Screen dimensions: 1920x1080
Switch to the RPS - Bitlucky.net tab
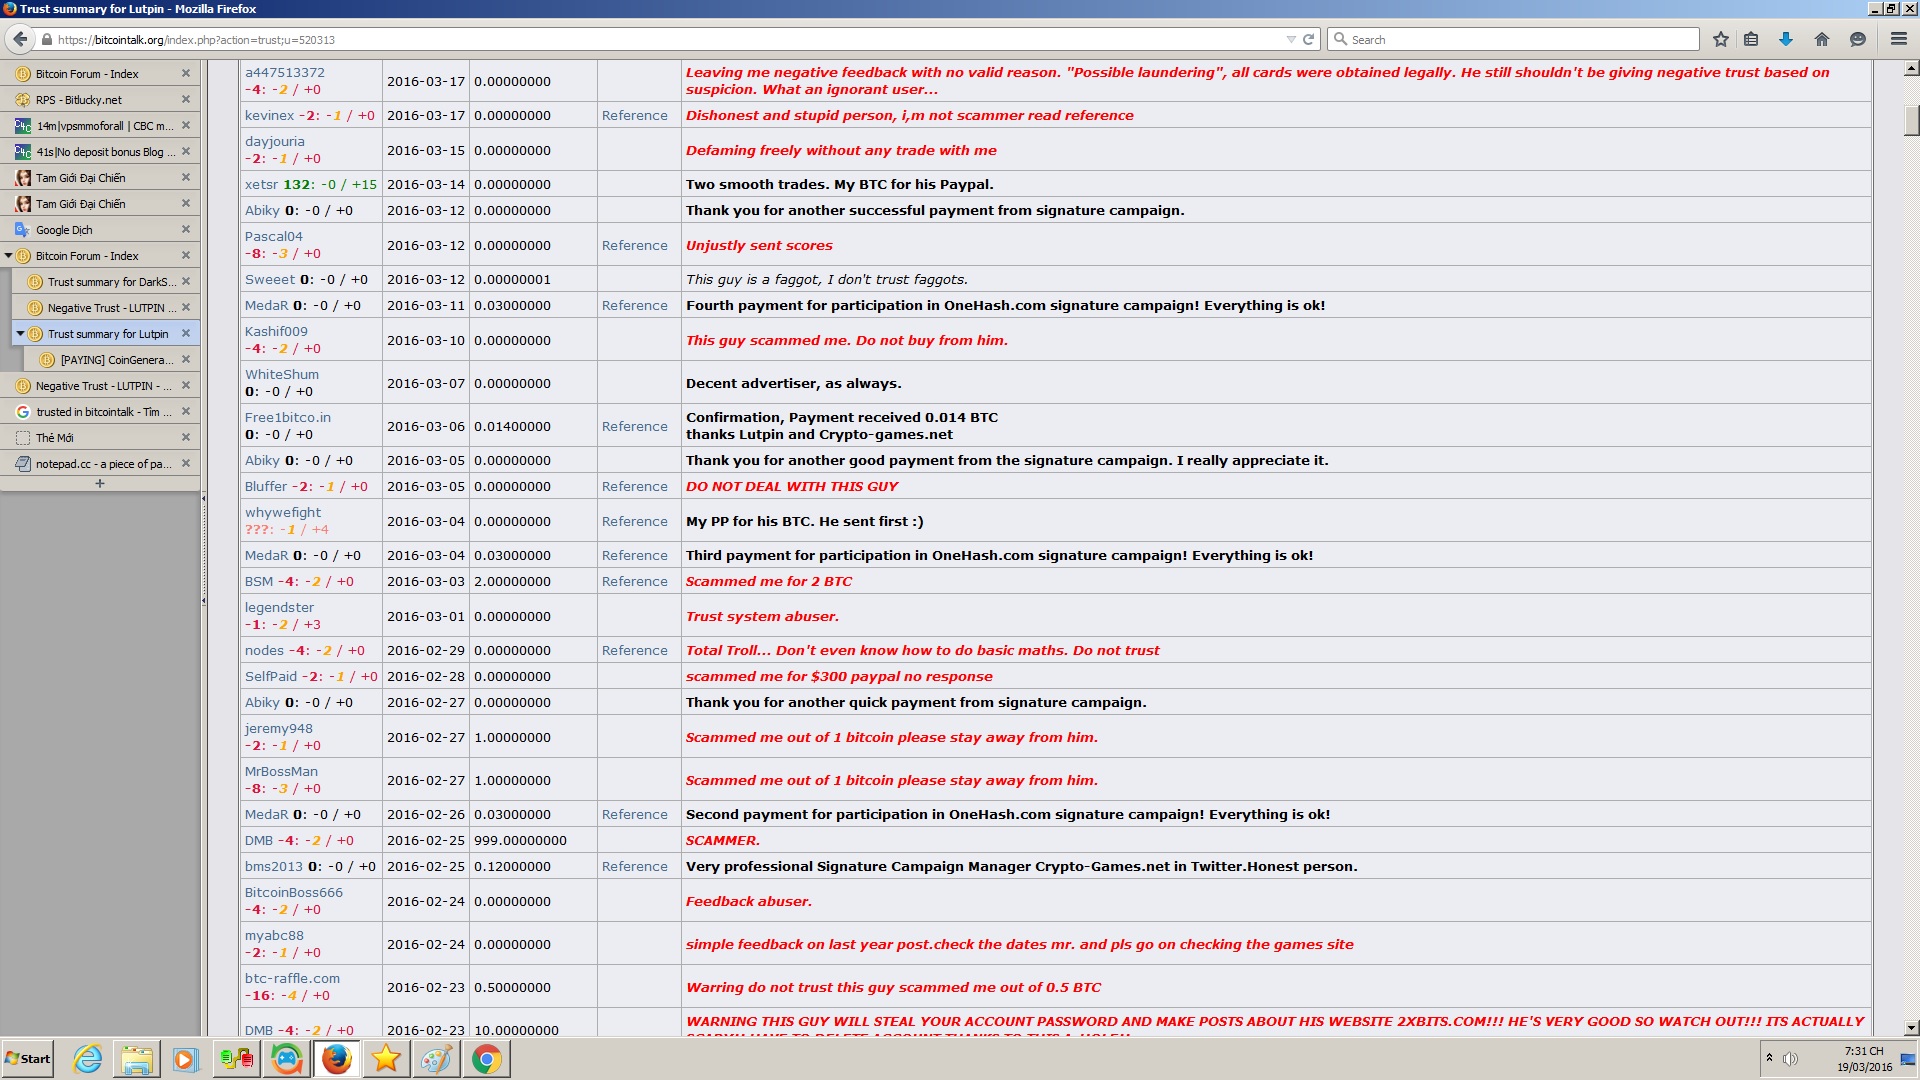click(x=100, y=100)
